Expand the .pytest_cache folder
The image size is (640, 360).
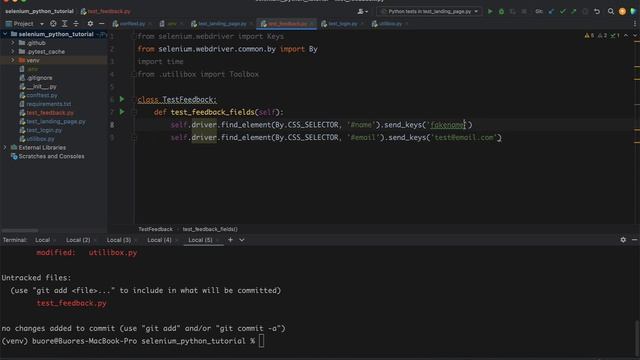pyautogui.click(x=13, y=51)
